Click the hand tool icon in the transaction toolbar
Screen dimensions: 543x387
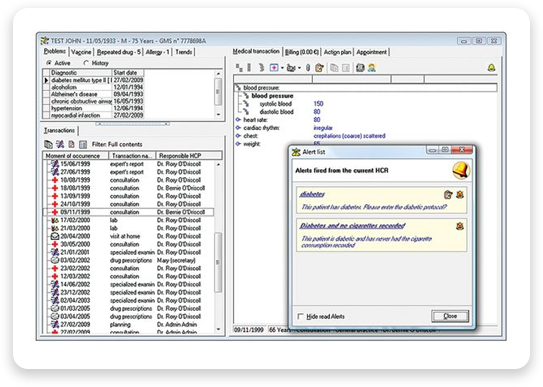[291, 68]
